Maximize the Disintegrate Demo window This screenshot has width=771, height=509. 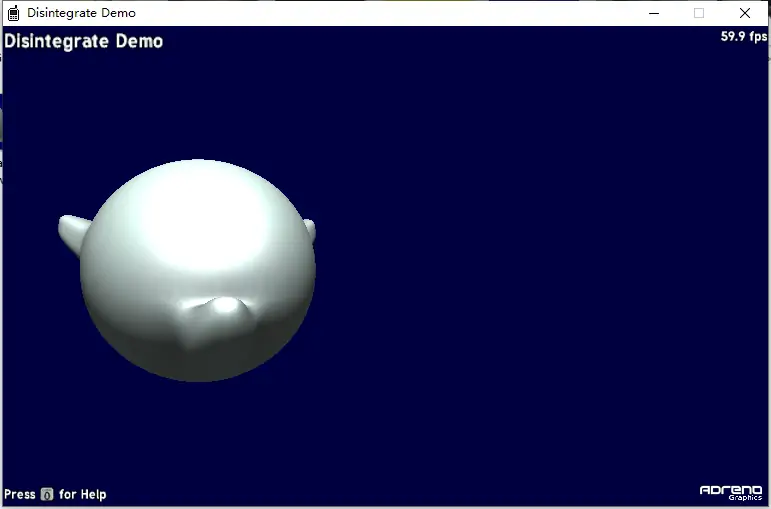click(699, 13)
